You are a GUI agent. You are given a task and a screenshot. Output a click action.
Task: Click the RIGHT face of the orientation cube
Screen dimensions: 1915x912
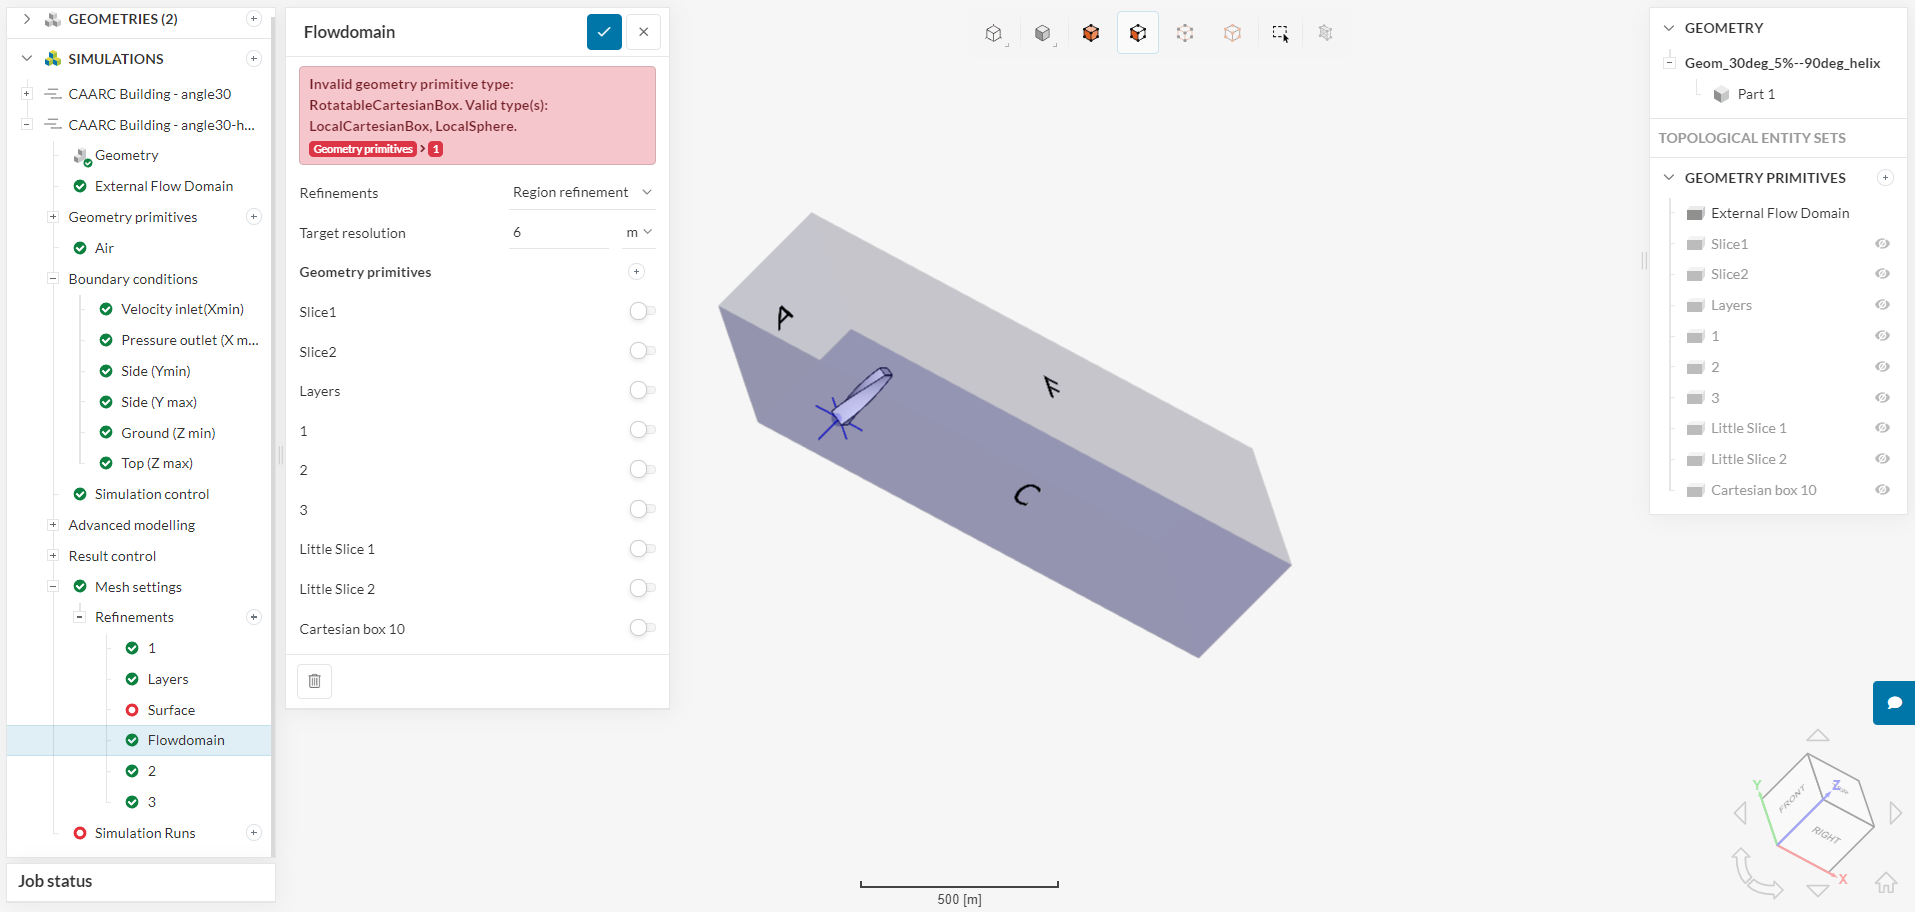pyautogui.click(x=1826, y=835)
